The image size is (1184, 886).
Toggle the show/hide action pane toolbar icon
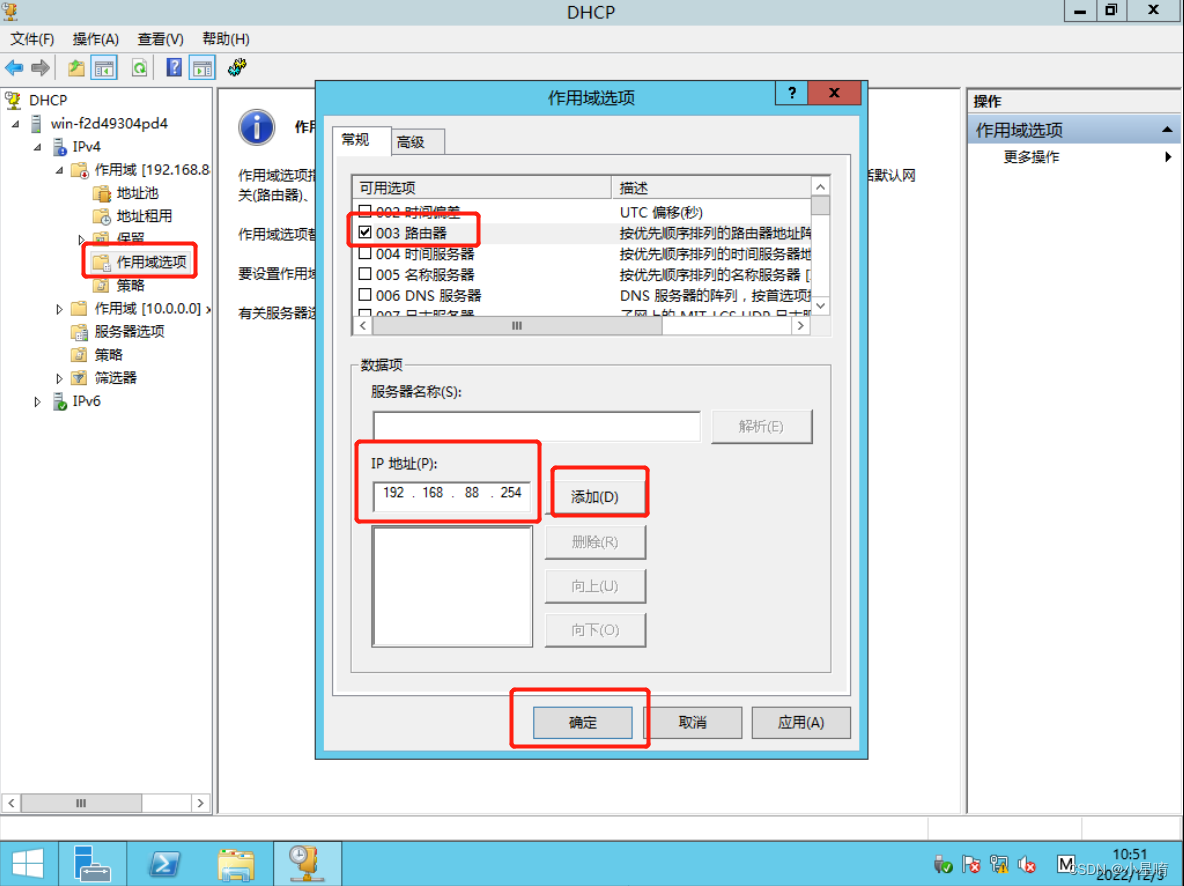[202, 68]
